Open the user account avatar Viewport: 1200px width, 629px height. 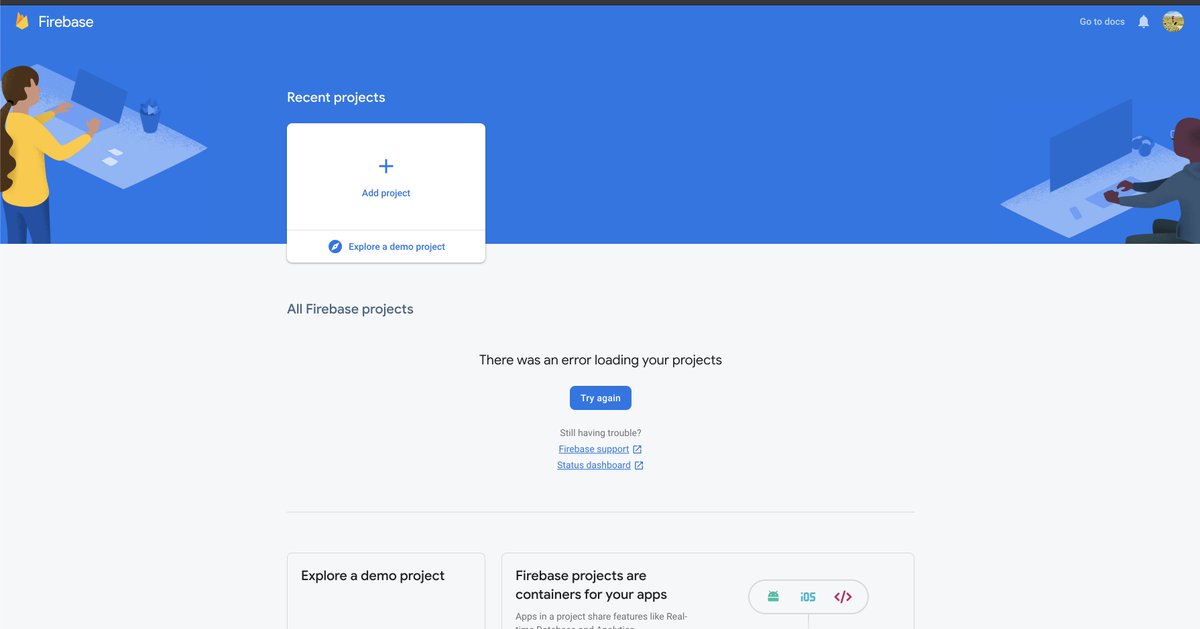[1173, 21]
